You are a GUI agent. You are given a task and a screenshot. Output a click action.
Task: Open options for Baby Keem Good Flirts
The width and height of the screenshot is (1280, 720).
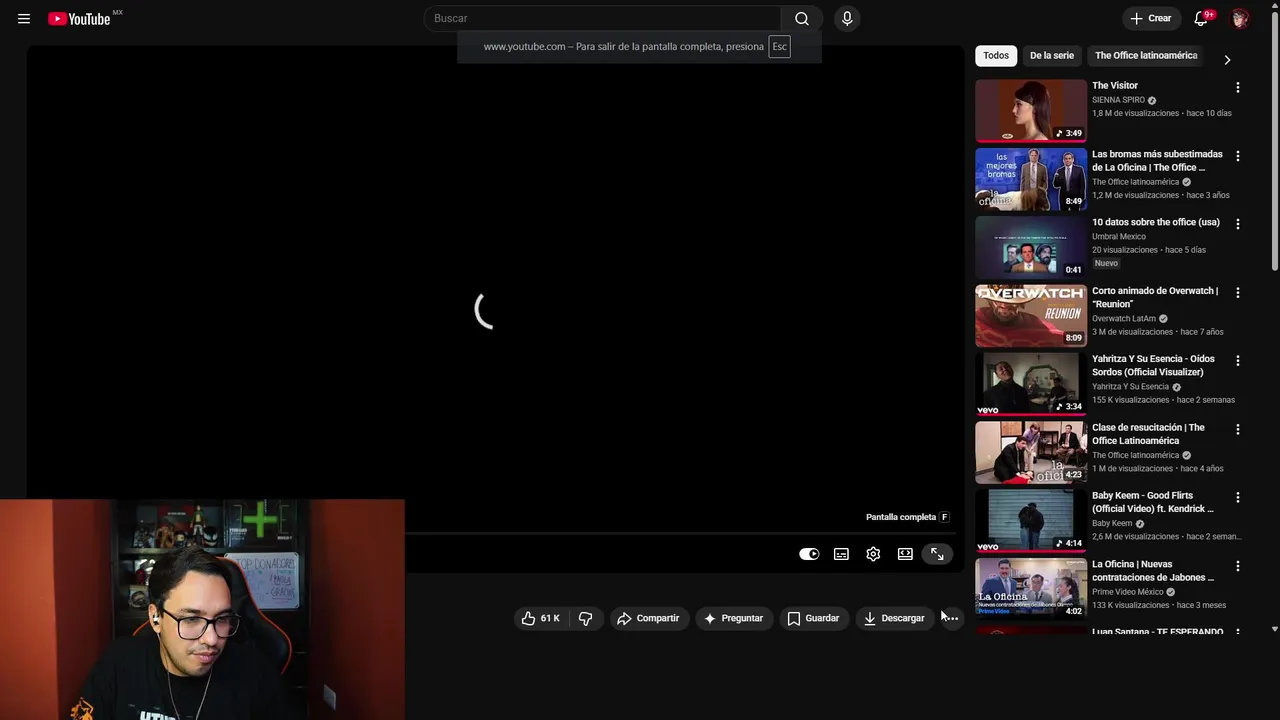[x=1238, y=497]
